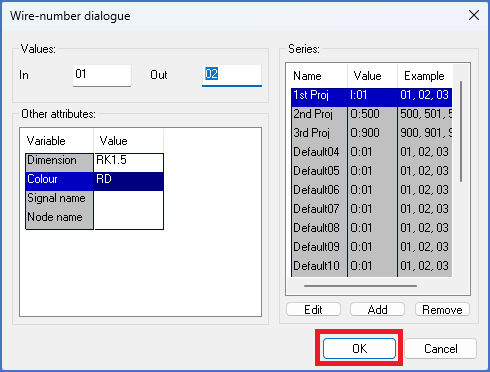Viewport: 490px width, 372px height.
Task: Click the empty Signal name value cell
Action: [x=129, y=200]
